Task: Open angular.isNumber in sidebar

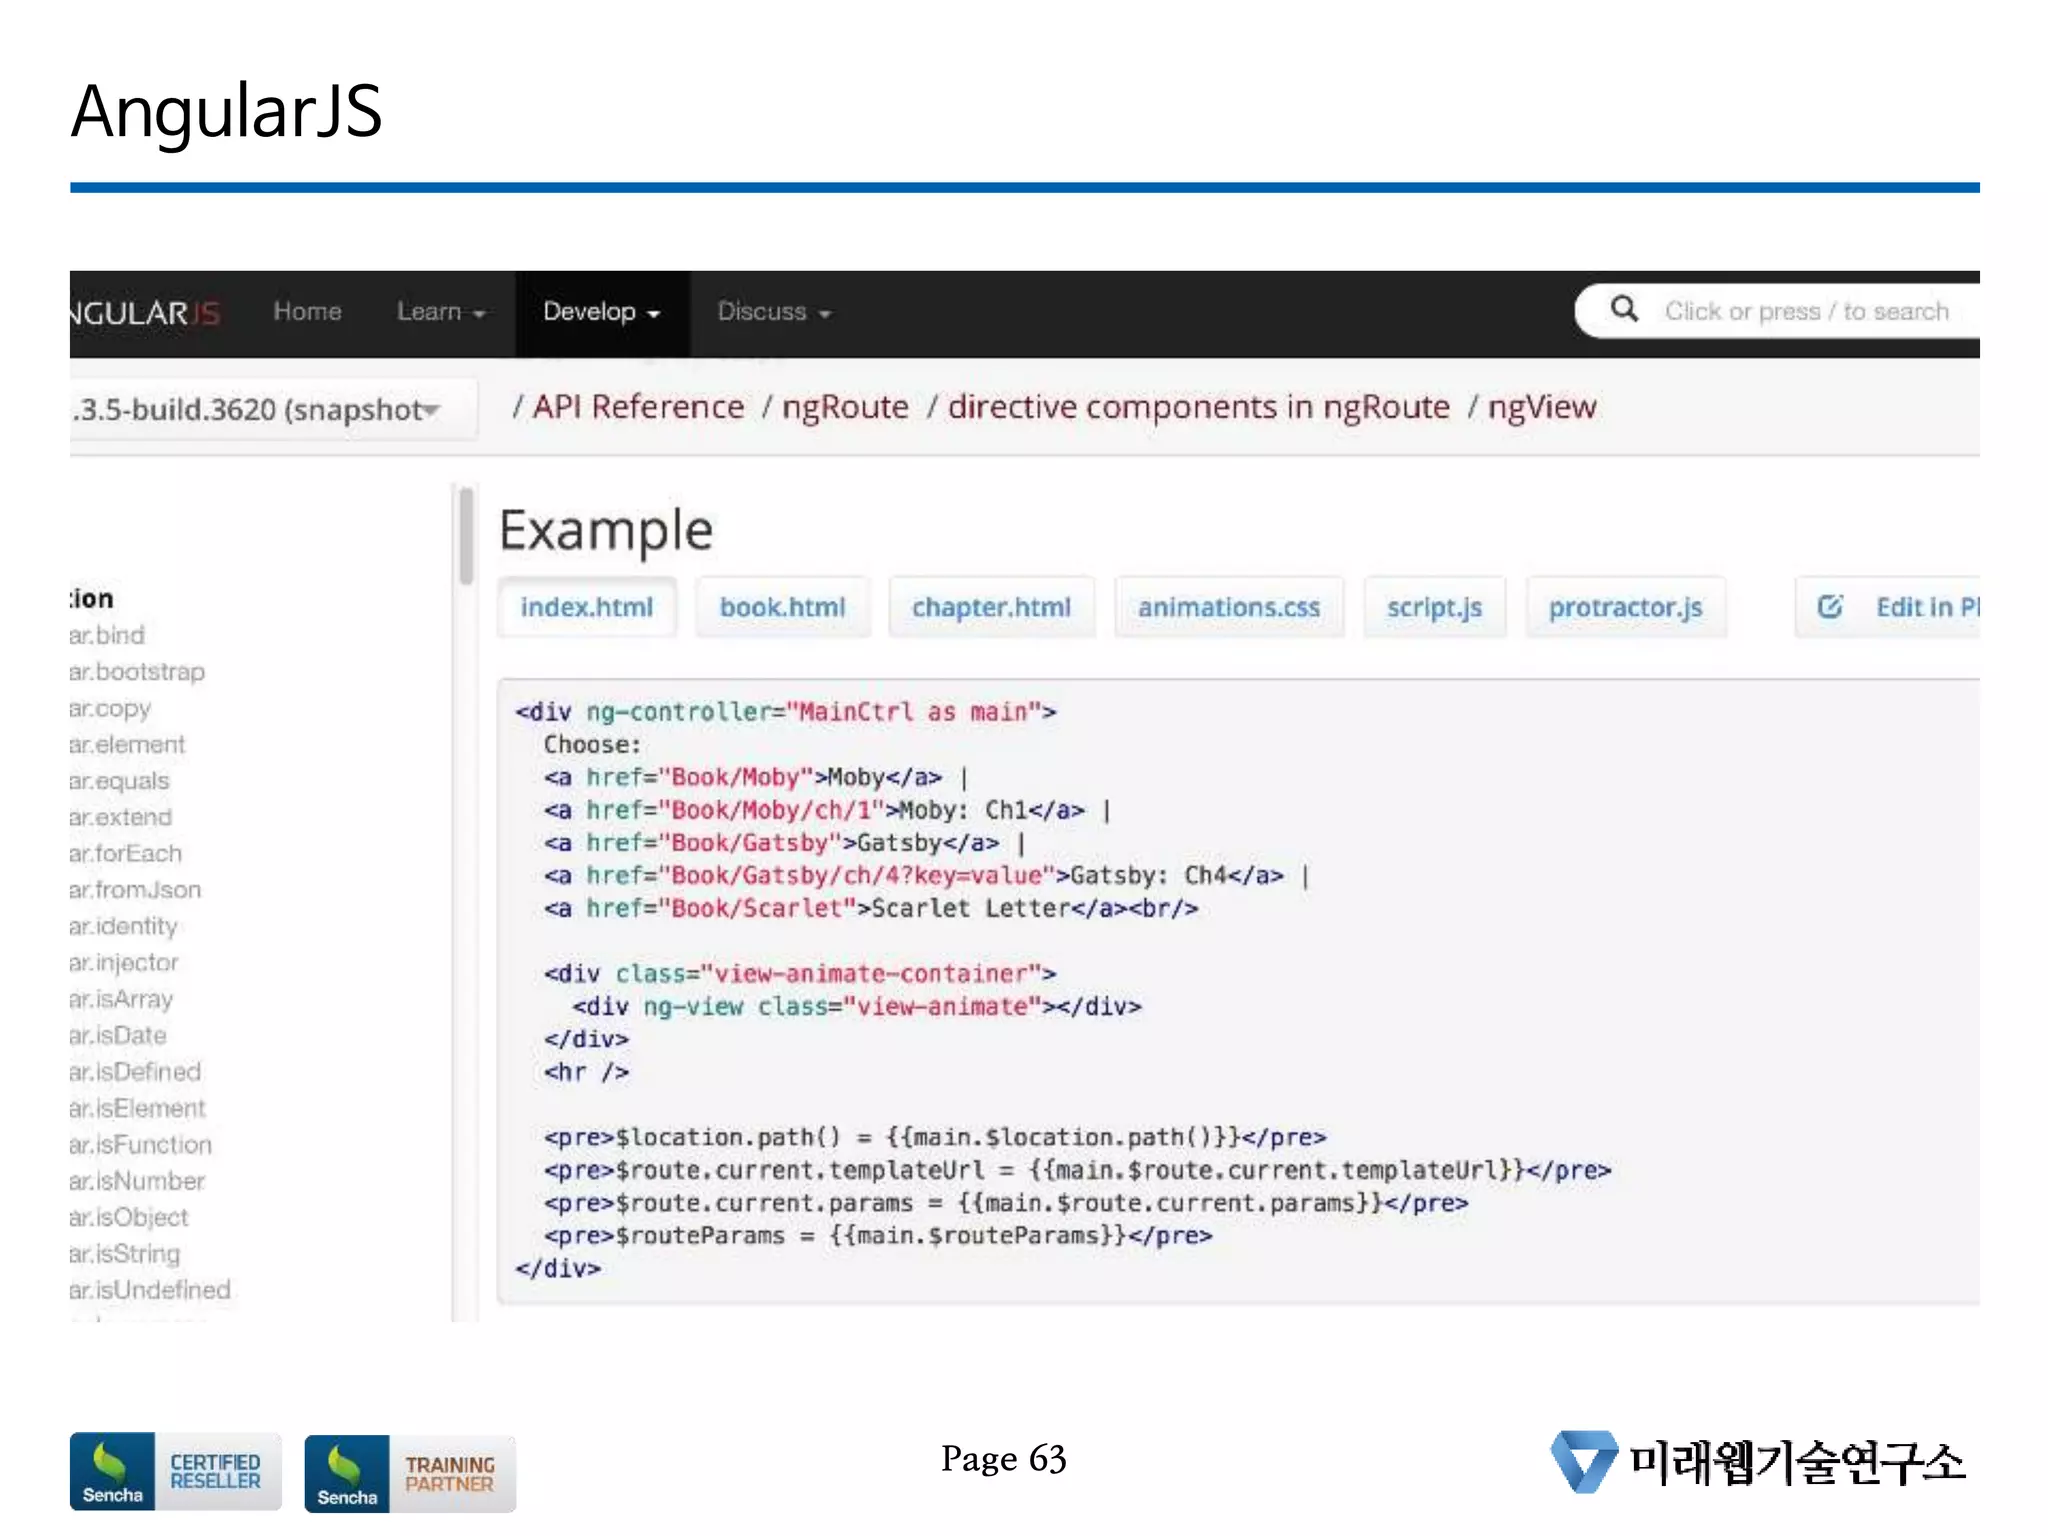Action: tap(137, 1181)
